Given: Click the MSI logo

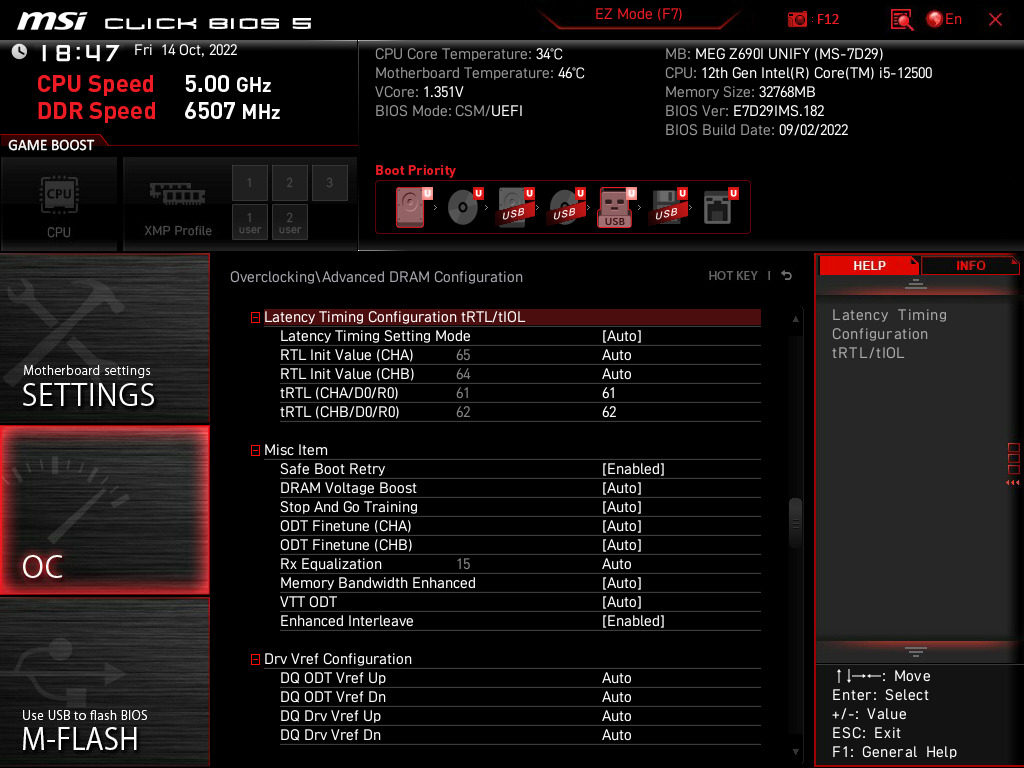Looking at the screenshot, I should (x=52, y=21).
